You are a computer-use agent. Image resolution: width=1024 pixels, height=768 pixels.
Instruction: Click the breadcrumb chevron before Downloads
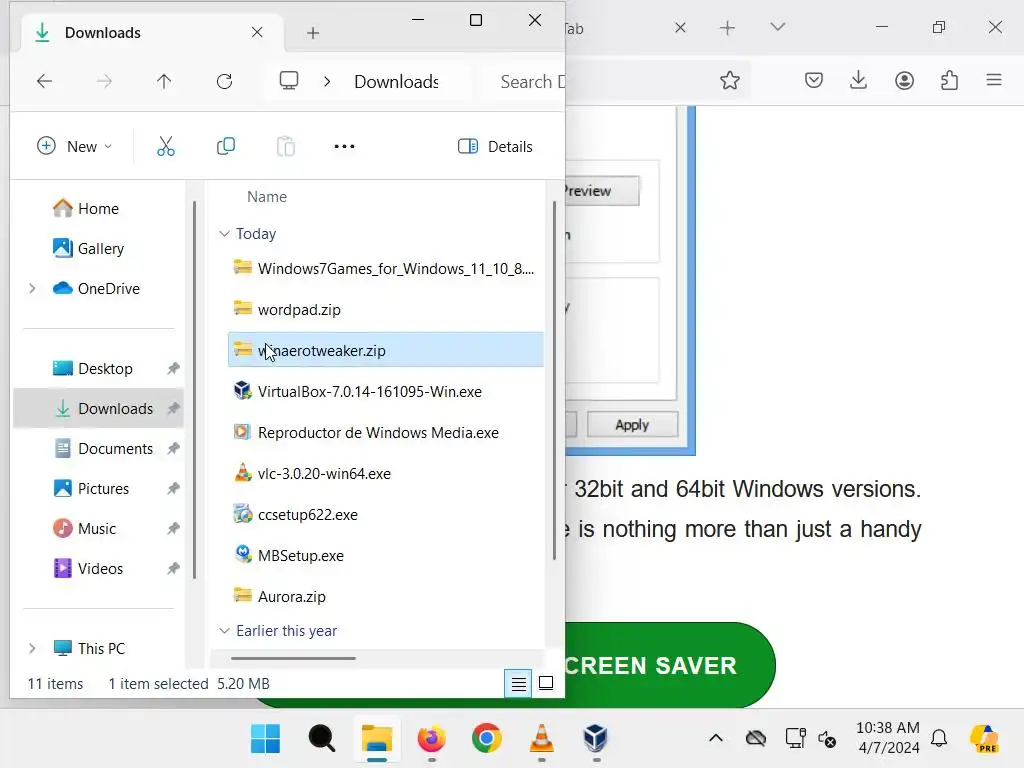pos(327,82)
